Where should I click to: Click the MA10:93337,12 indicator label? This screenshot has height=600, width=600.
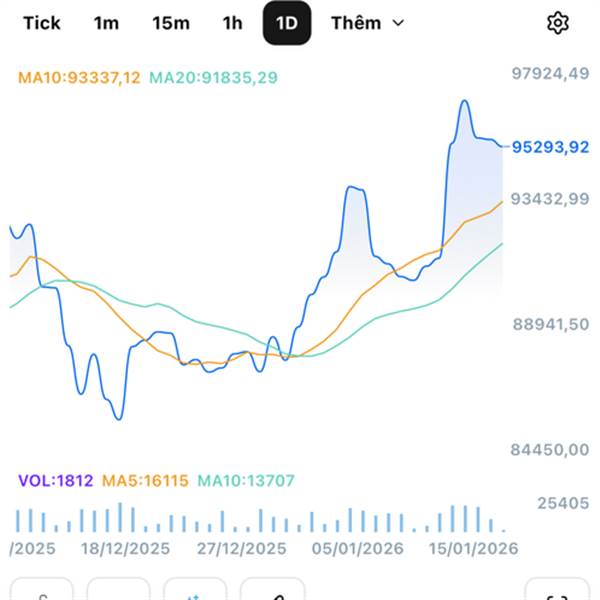click(79, 77)
